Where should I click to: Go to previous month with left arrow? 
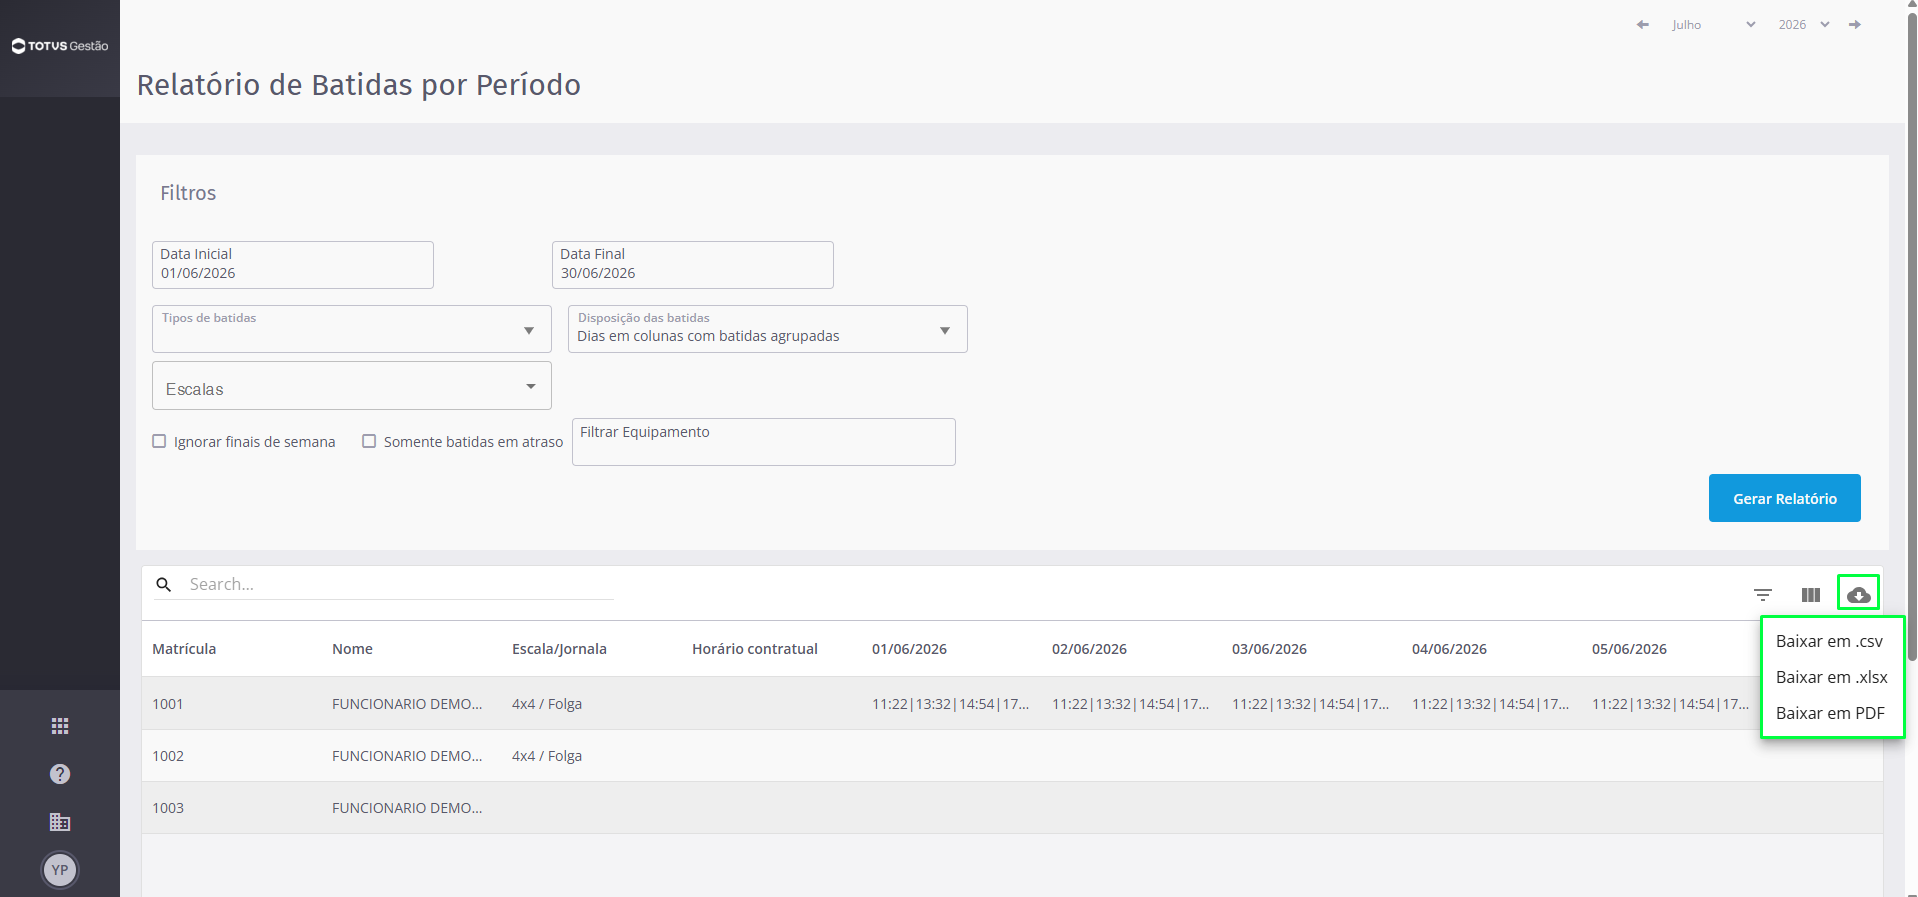tap(1642, 25)
